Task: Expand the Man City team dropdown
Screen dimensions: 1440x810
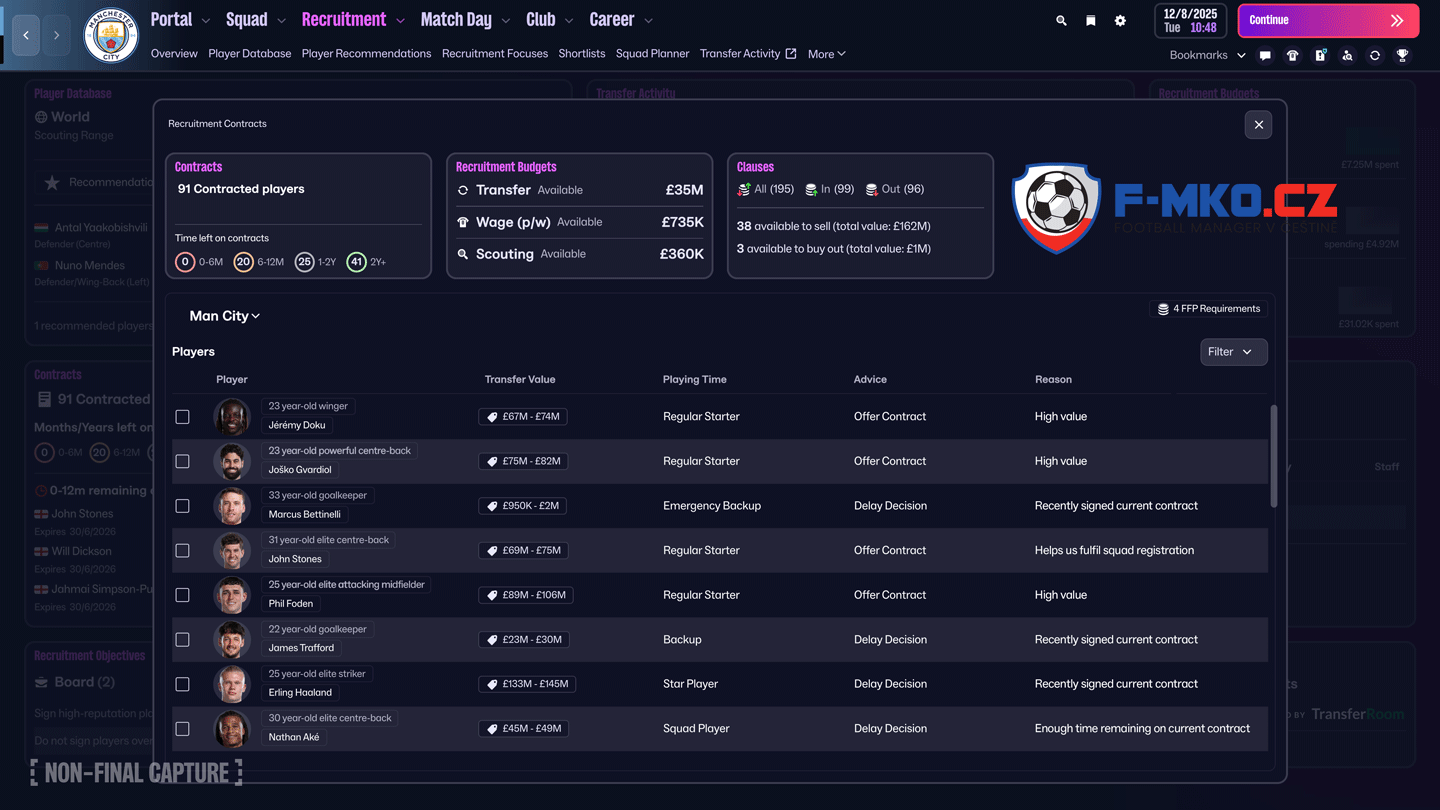Action: (225, 316)
